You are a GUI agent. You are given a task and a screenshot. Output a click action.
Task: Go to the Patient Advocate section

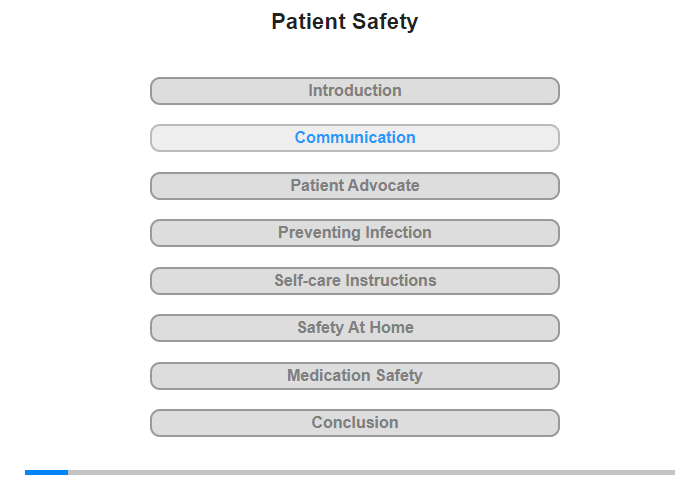click(x=354, y=186)
